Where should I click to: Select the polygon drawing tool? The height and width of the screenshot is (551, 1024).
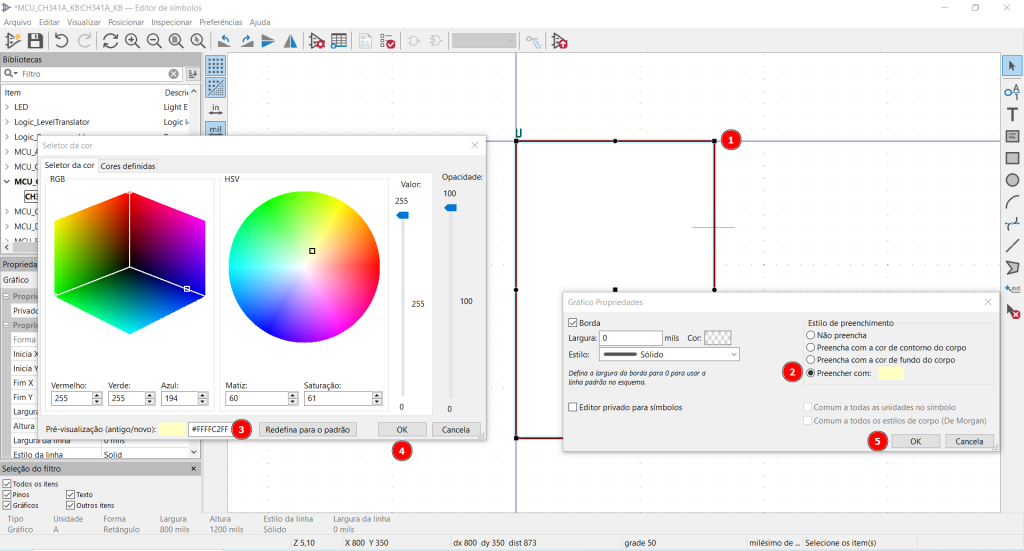point(1012,268)
